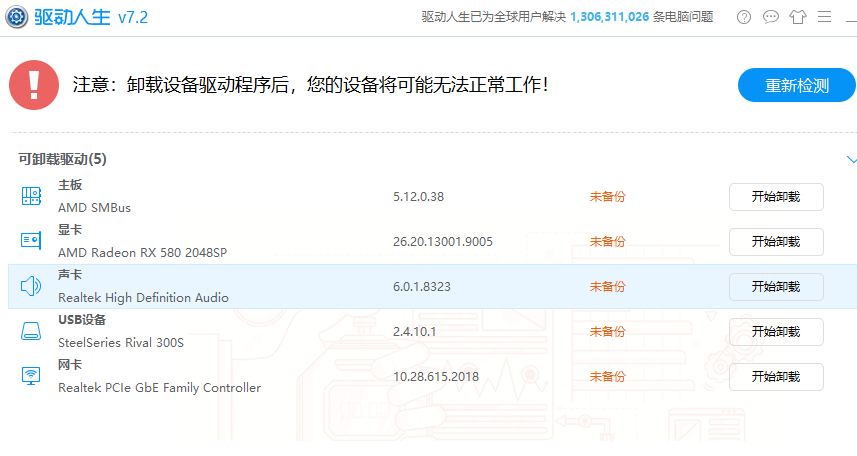Click the network card icon for Realtek PCIe
Screen dimensions: 857x456
(x=31, y=376)
